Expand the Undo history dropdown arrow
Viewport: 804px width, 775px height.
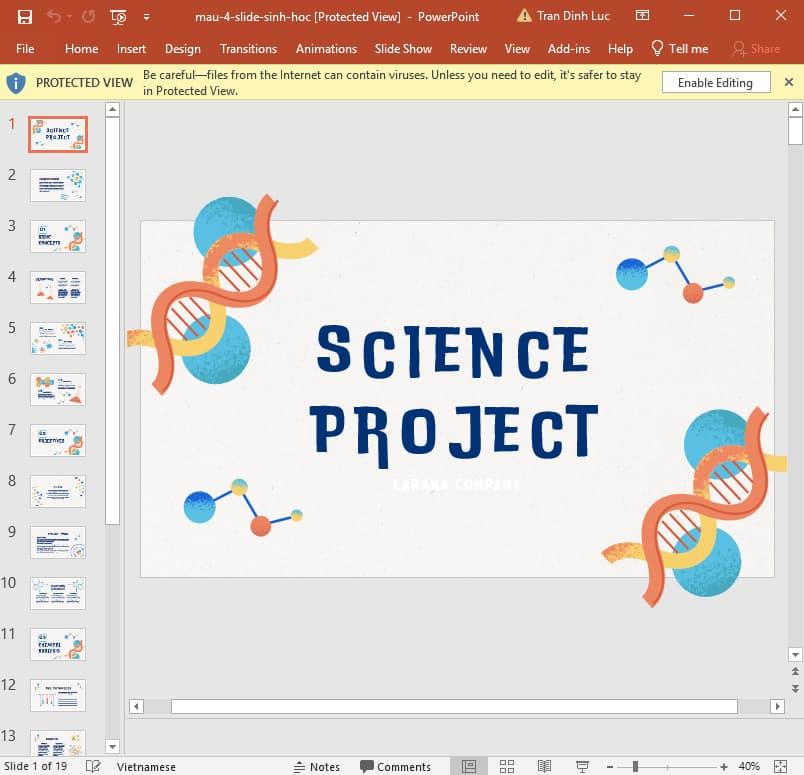tap(70, 18)
